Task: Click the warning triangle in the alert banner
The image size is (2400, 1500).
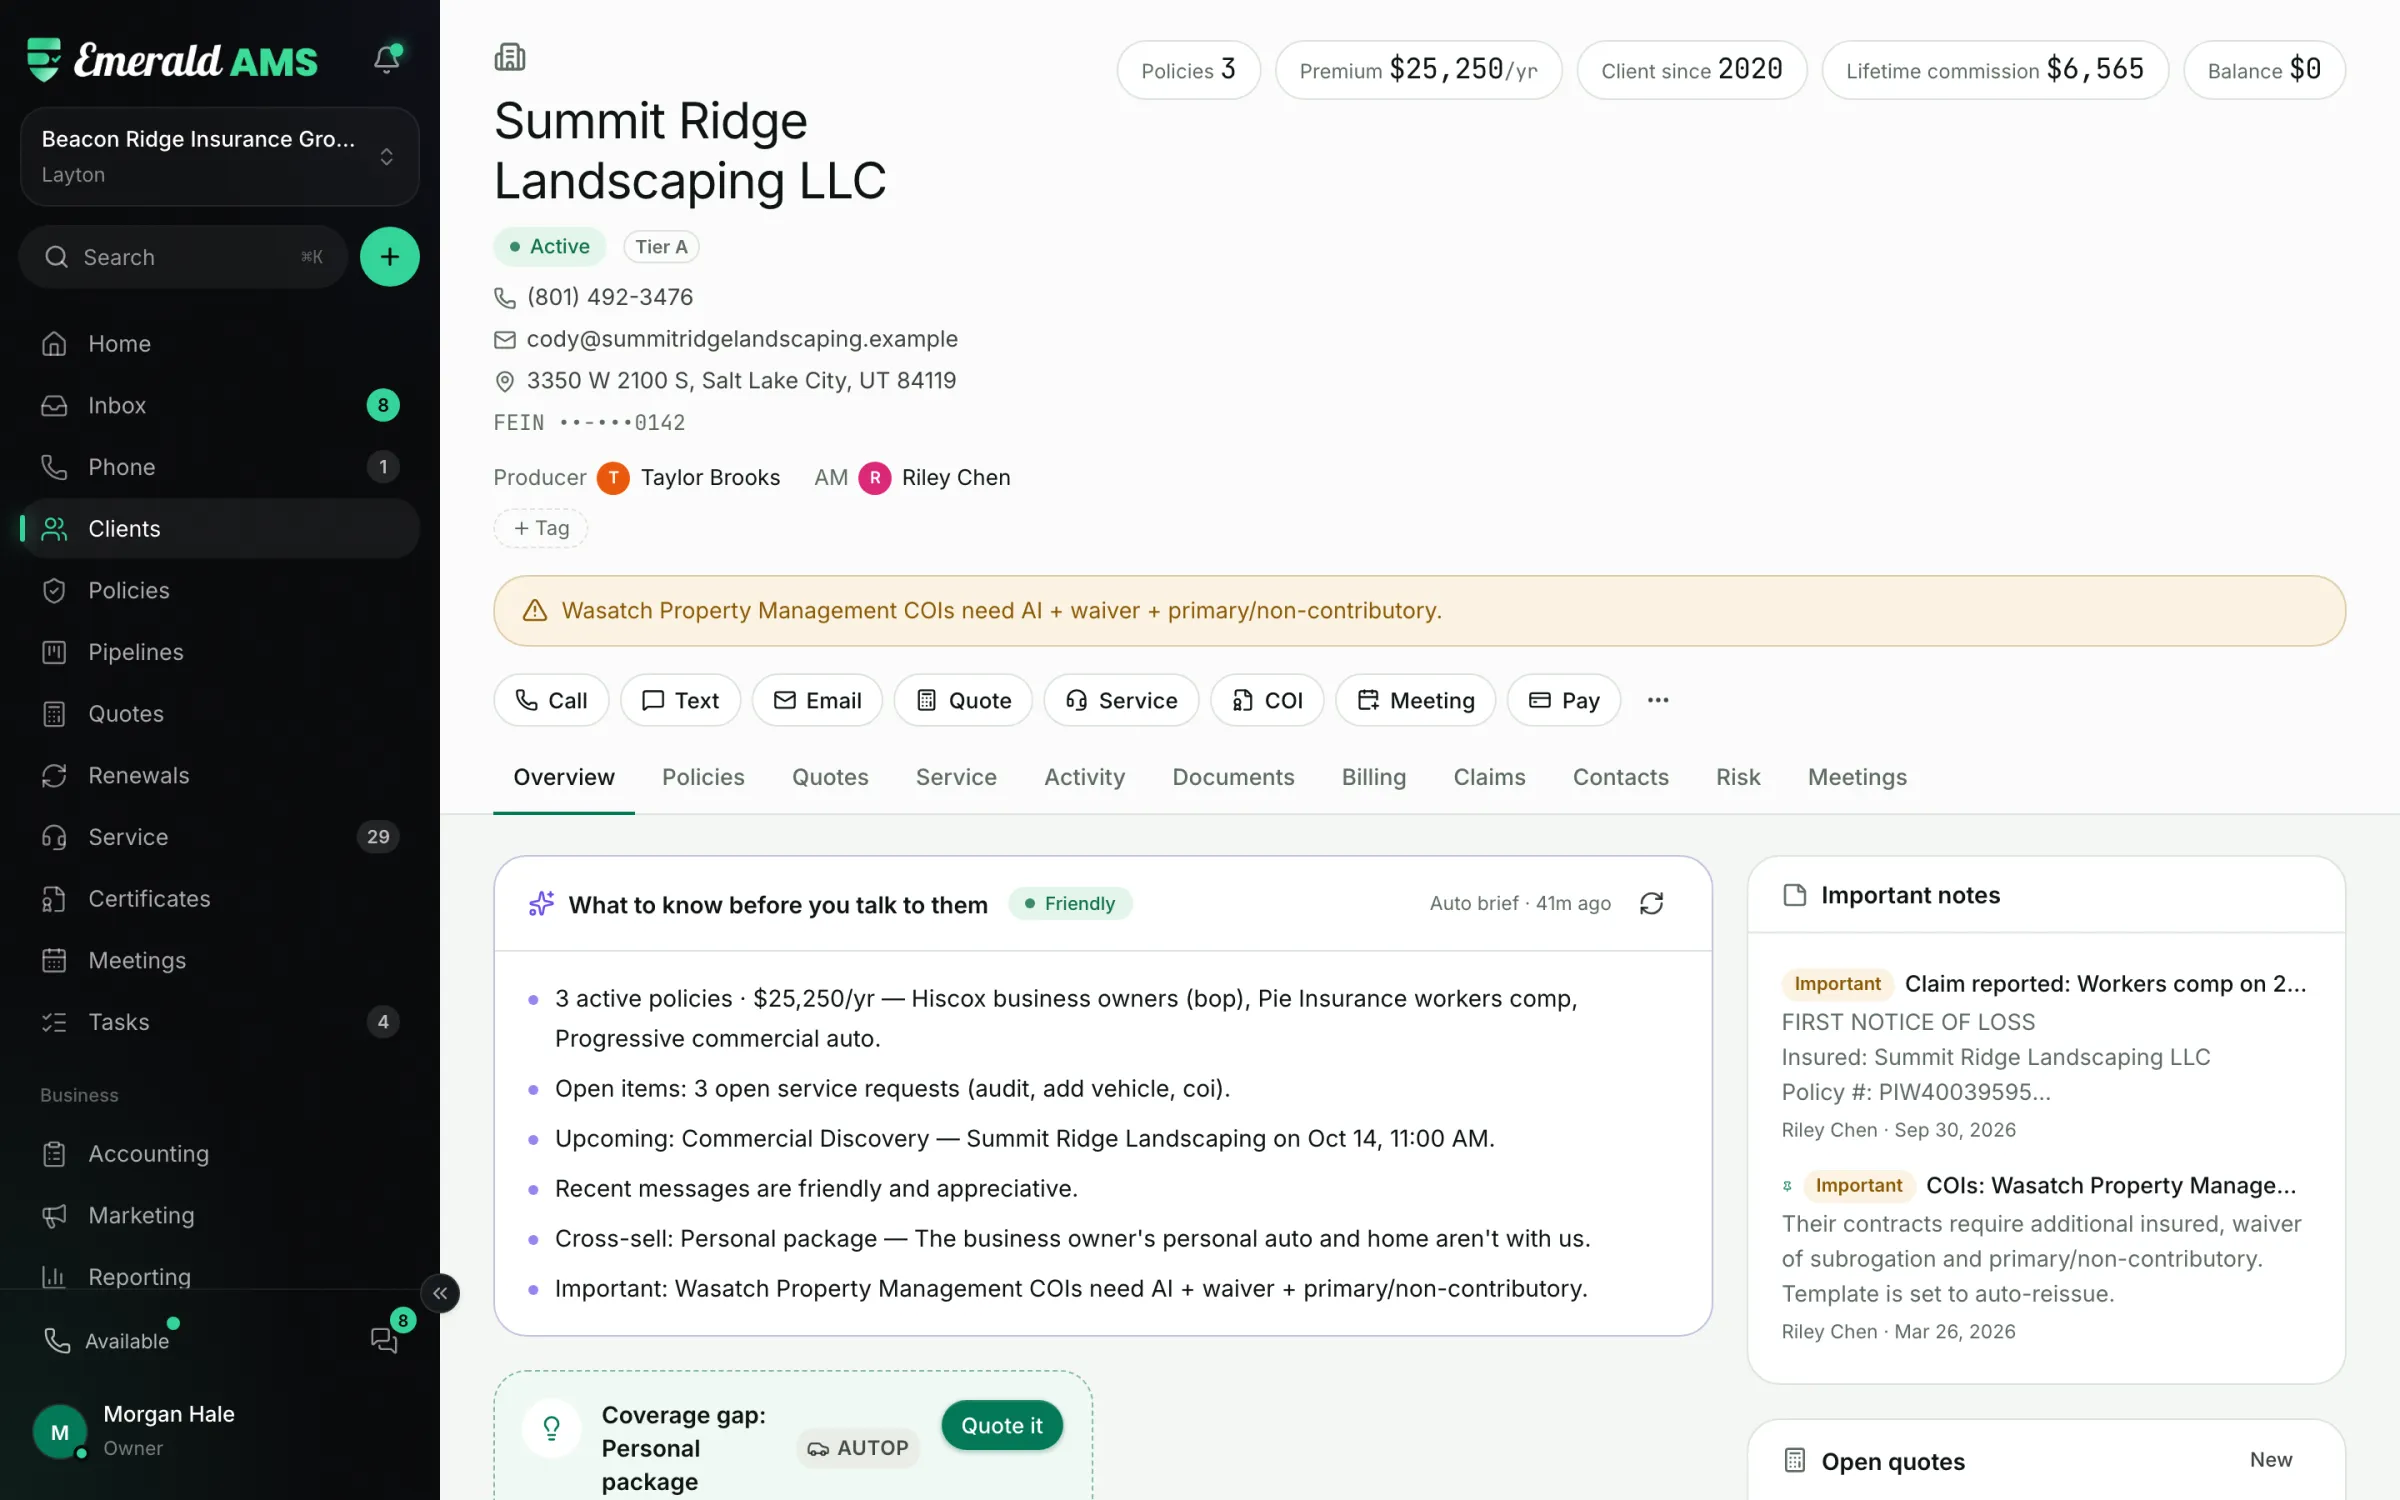Action: [535, 611]
